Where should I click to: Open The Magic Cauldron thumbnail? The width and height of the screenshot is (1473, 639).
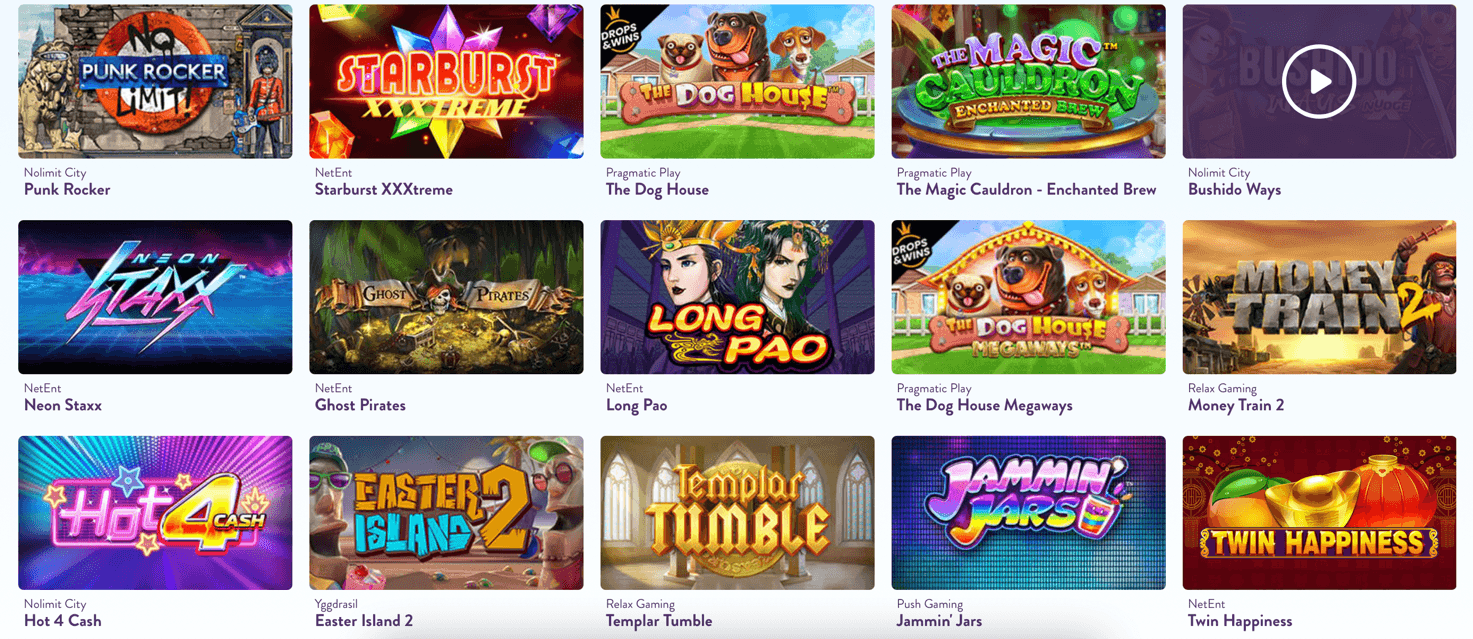pos(1028,82)
